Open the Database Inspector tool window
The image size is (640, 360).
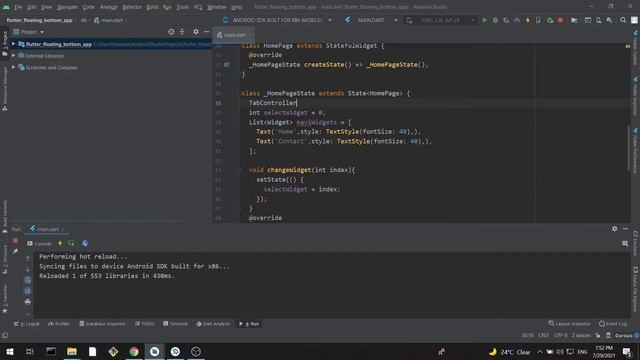click(102, 324)
